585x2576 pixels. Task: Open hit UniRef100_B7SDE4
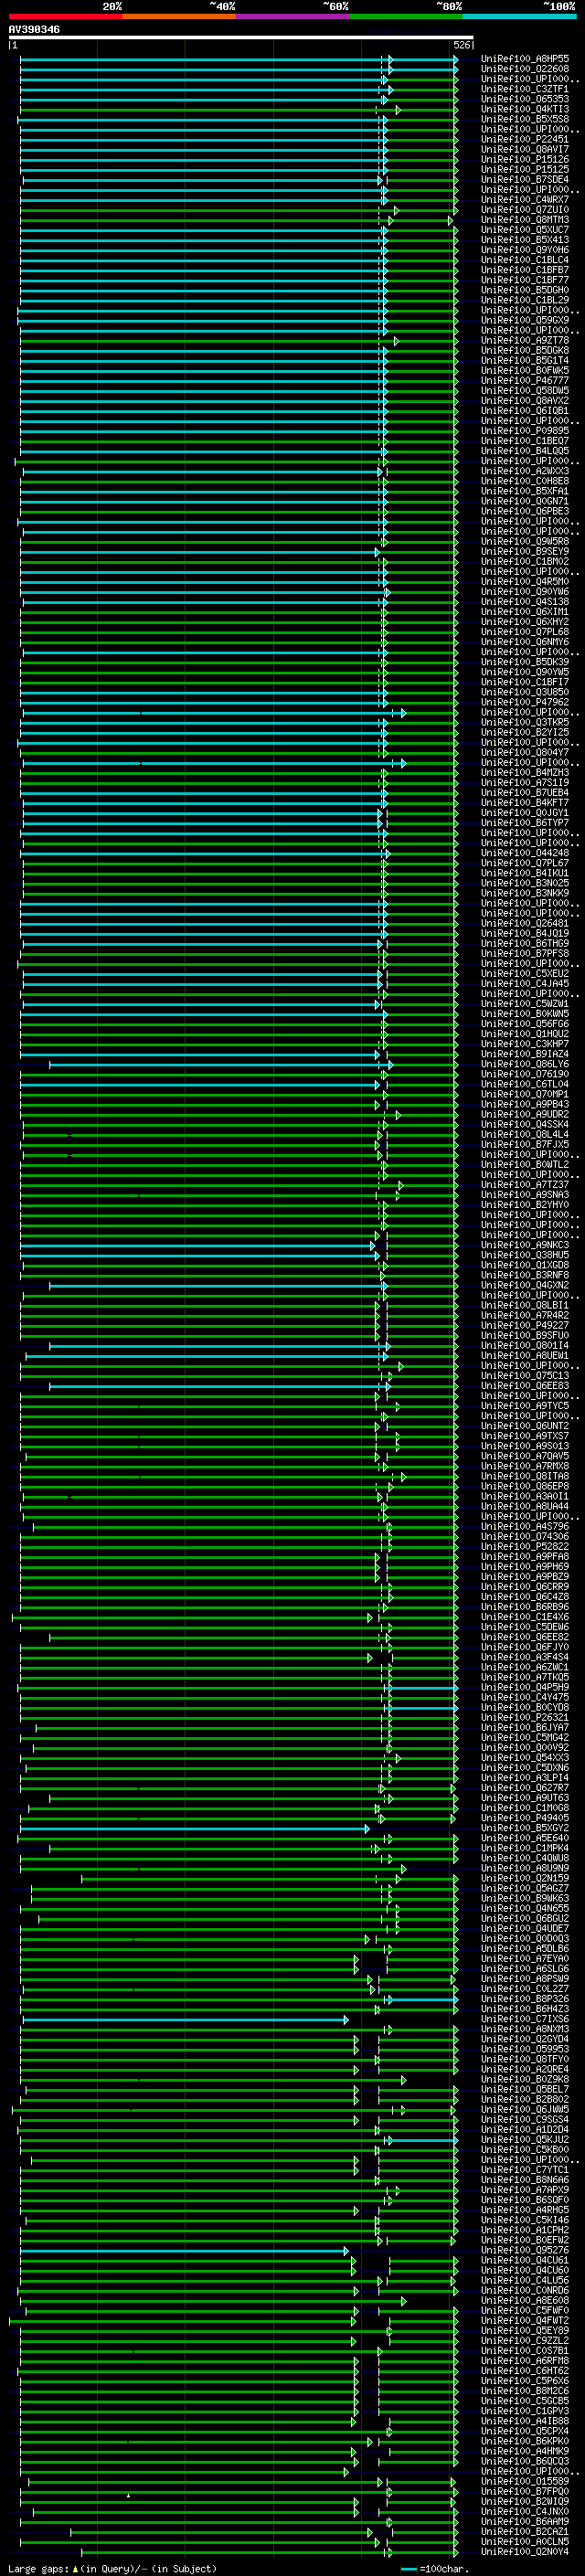(x=525, y=179)
